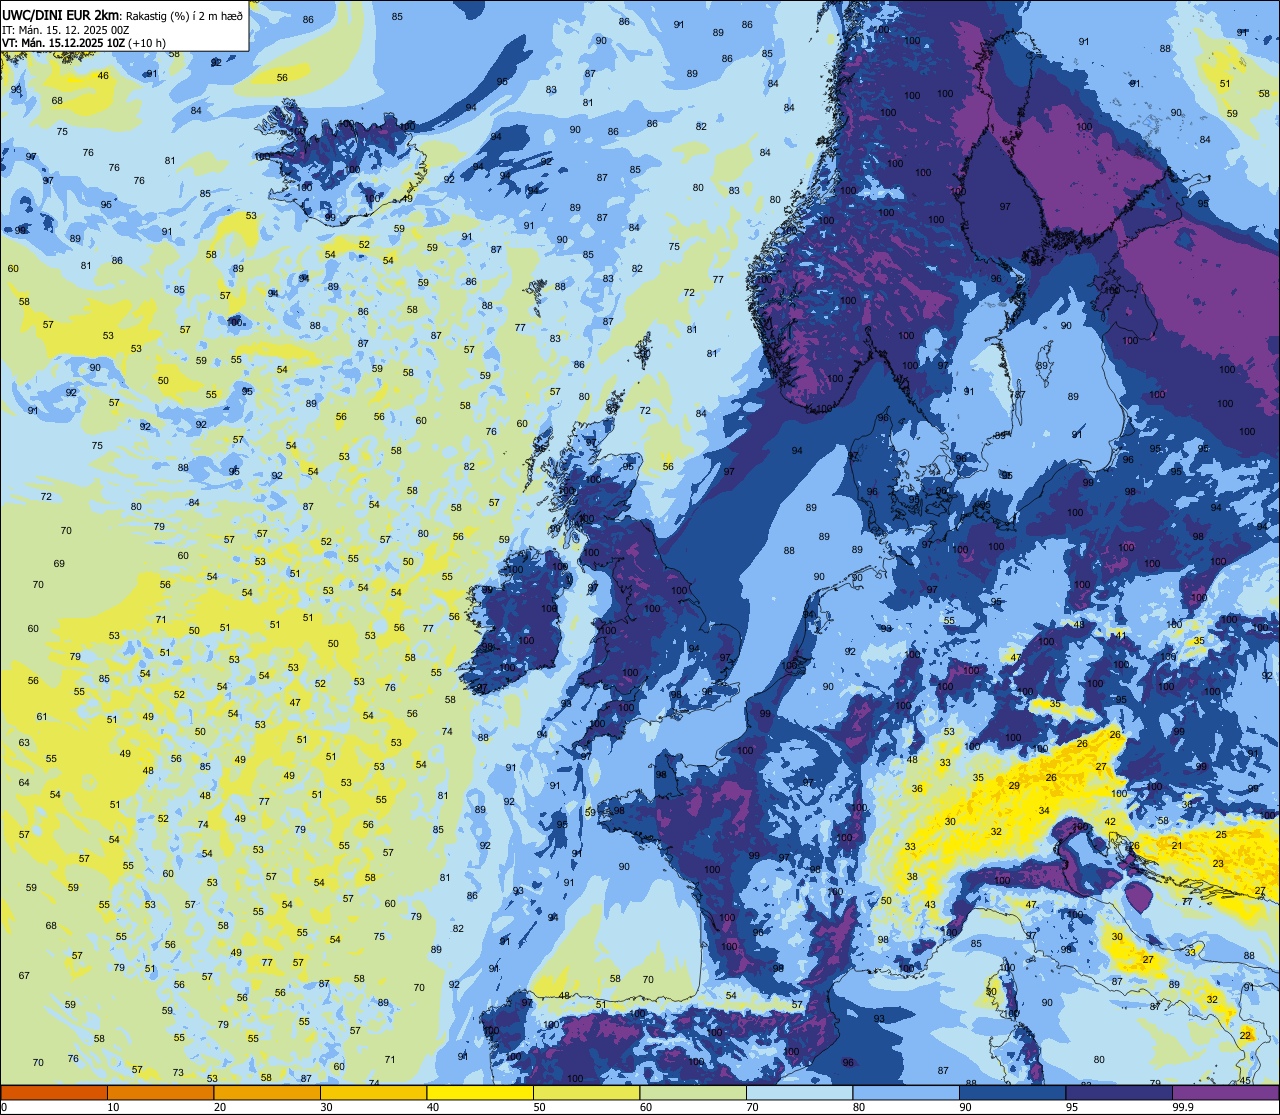Click the '0' tick label on the legend

(x=4, y=1107)
